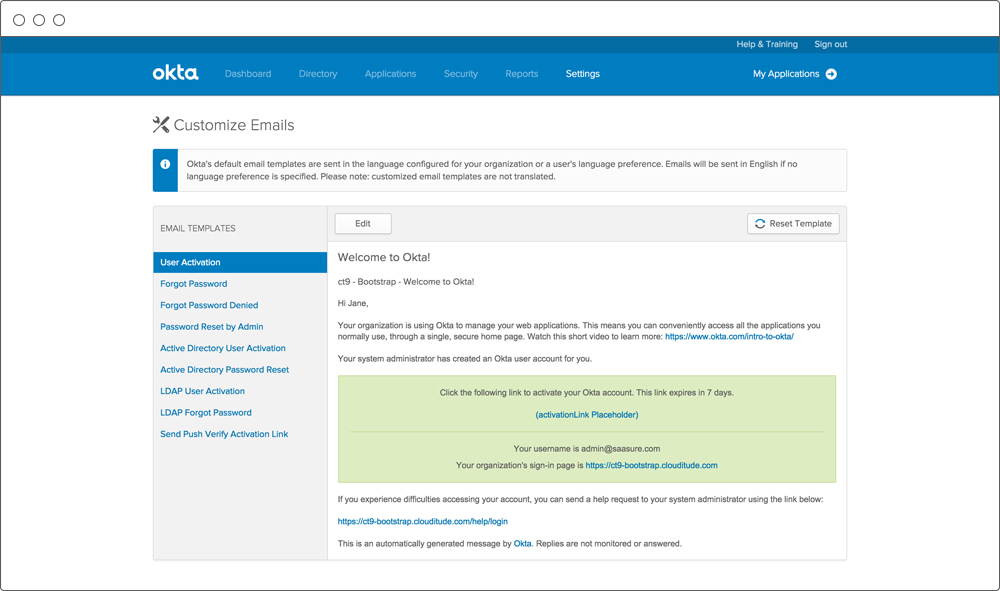The image size is (1000, 591).
Task: Open the Applications menu
Action: click(390, 74)
